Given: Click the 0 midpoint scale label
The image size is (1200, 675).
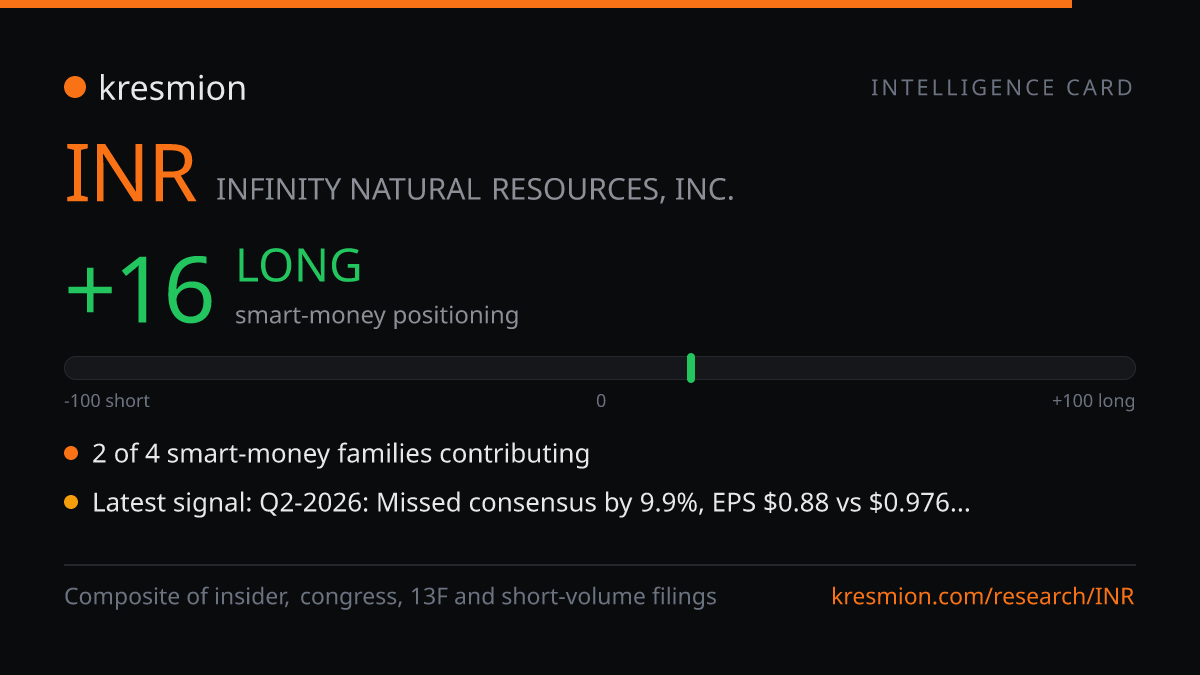Looking at the screenshot, I should click(x=601, y=401).
